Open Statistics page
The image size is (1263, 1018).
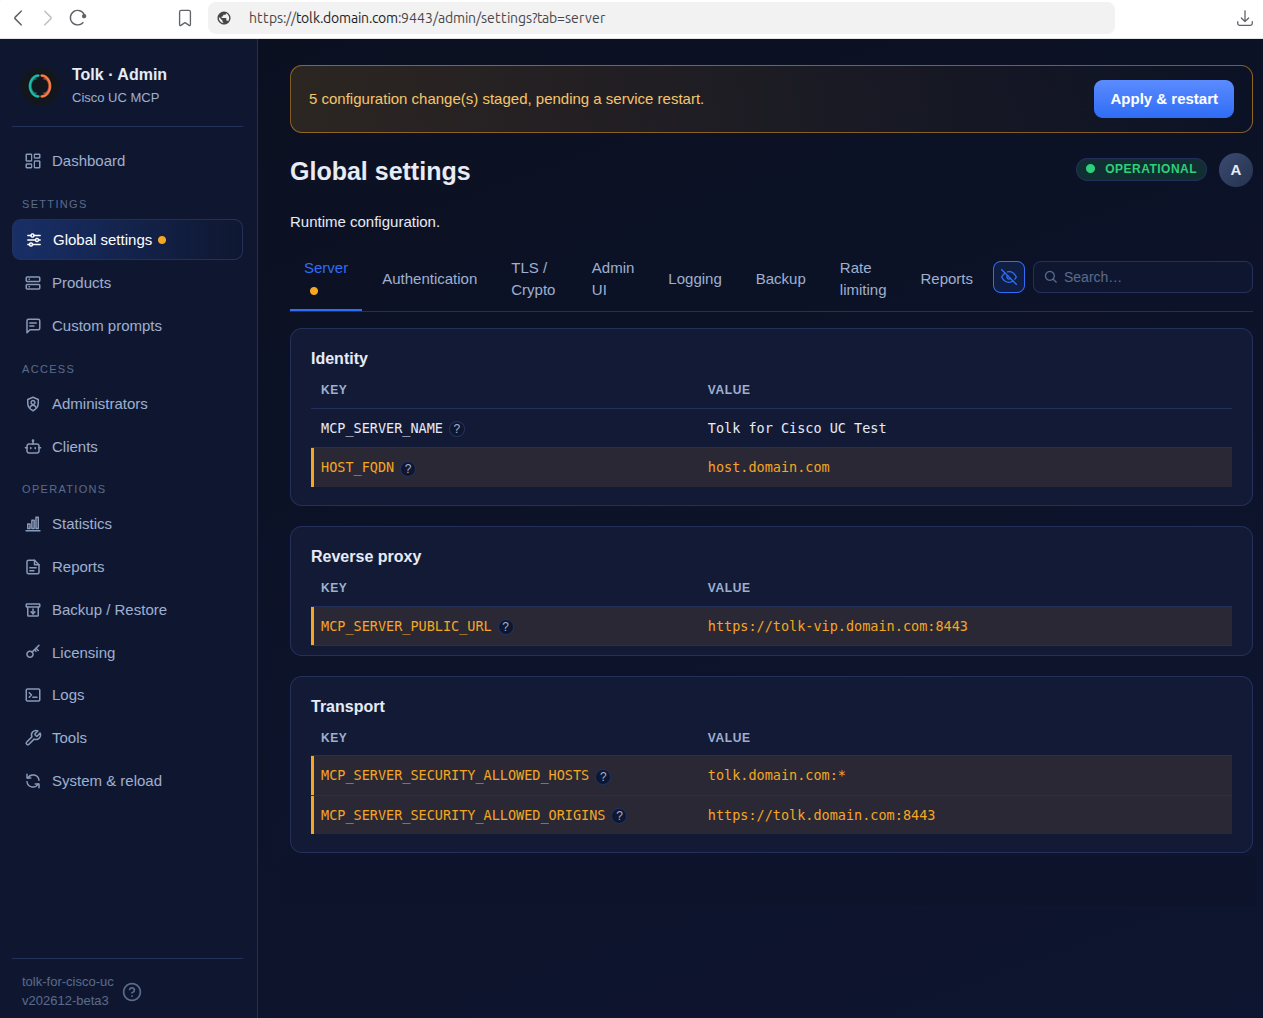click(x=127, y=524)
